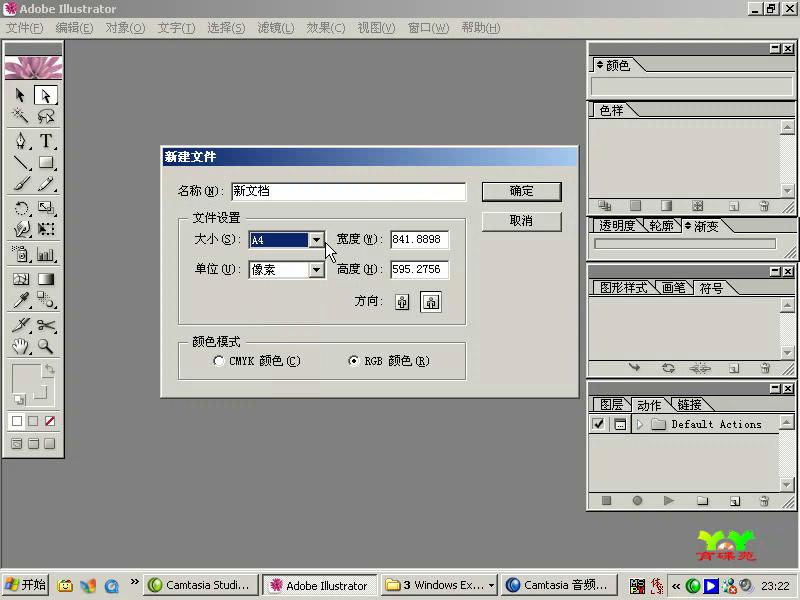
Task: Select the black arrow Selection tool
Action: tap(20, 95)
